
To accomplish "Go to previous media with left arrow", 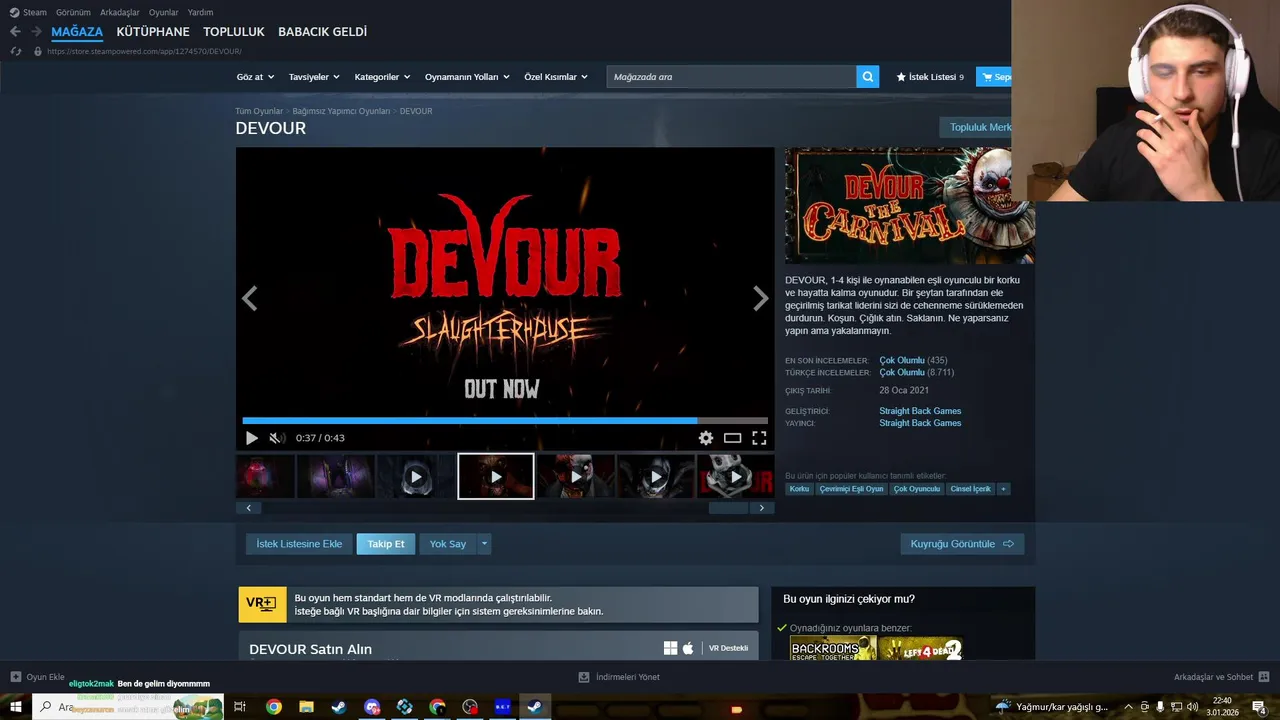I will (249, 298).
